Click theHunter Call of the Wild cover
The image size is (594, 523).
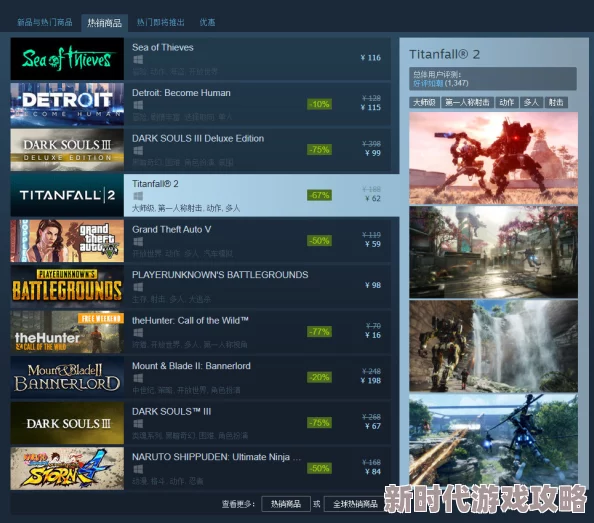click(67, 332)
